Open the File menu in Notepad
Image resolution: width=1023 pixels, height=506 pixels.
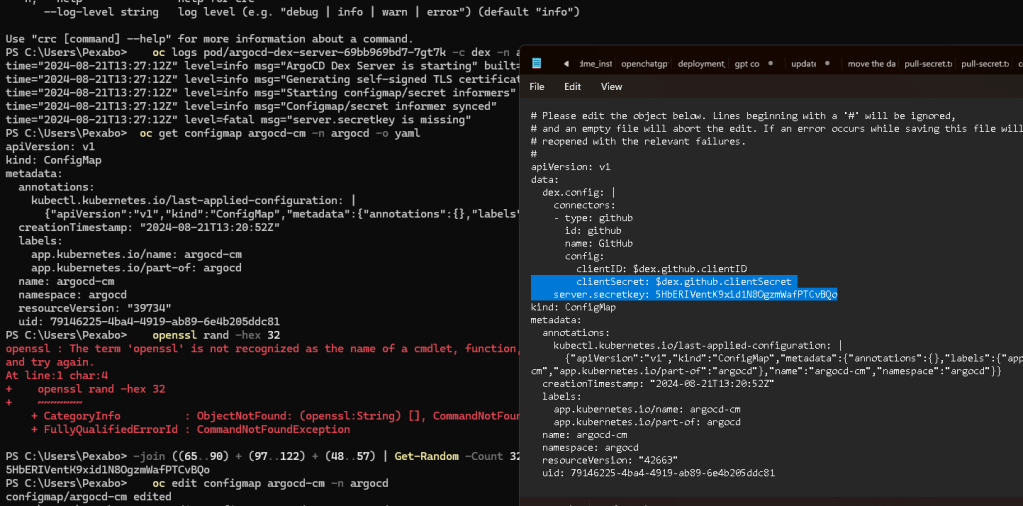click(x=537, y=87)
